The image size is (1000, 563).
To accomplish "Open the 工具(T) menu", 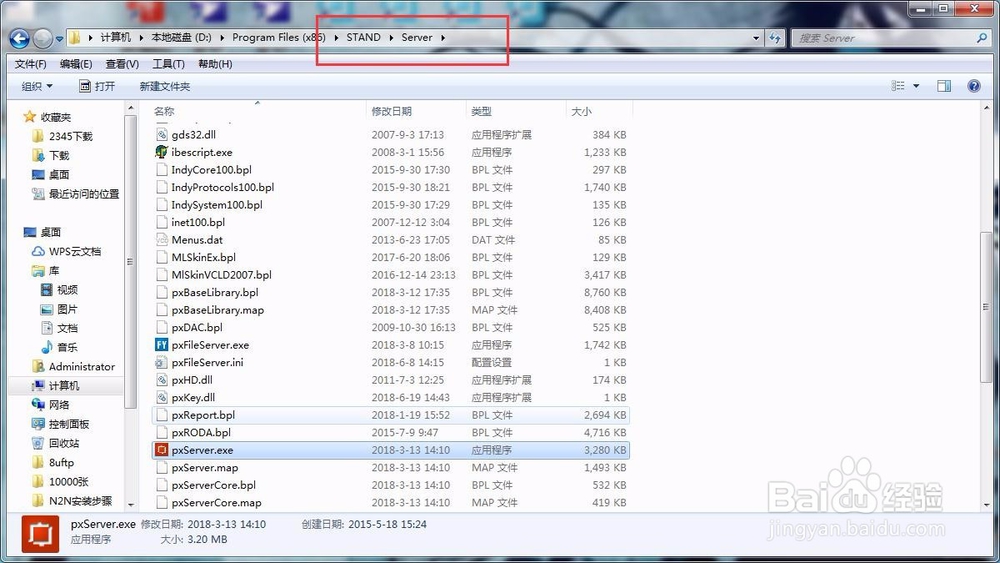I will (x=168, y=64).
